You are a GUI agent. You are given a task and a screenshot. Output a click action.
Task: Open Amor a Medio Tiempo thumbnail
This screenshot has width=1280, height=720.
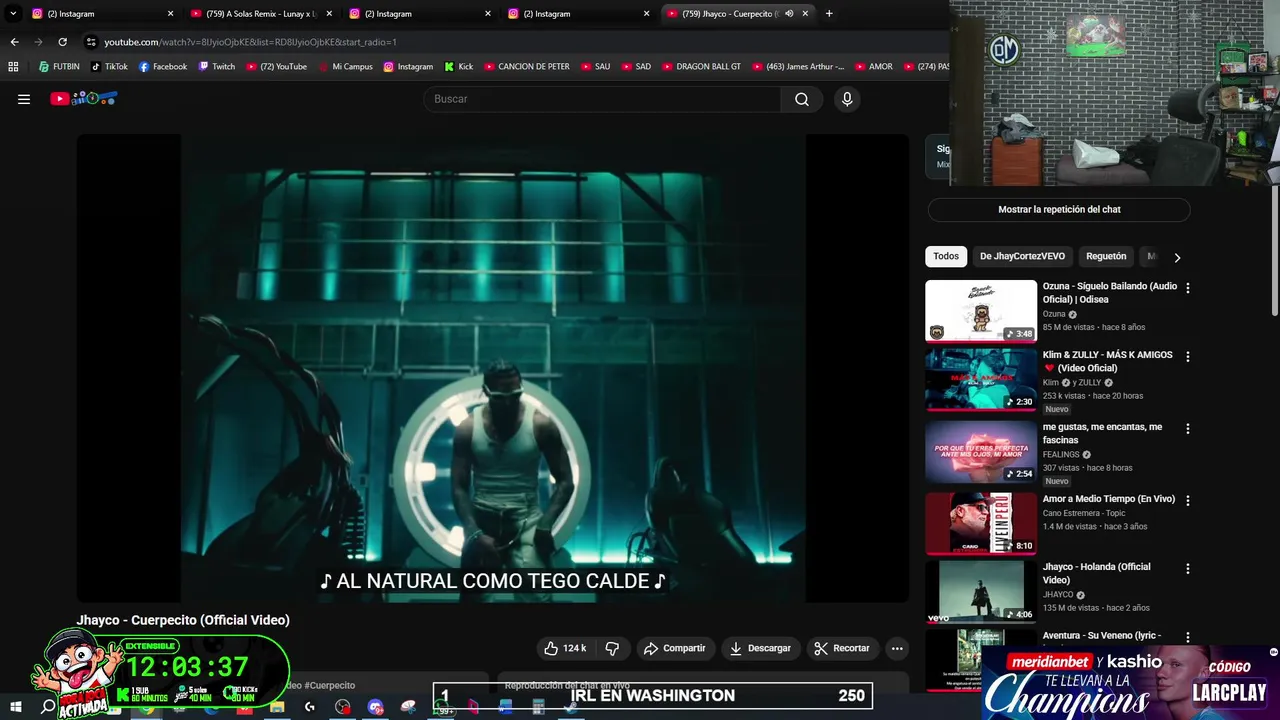coord(981,523)
